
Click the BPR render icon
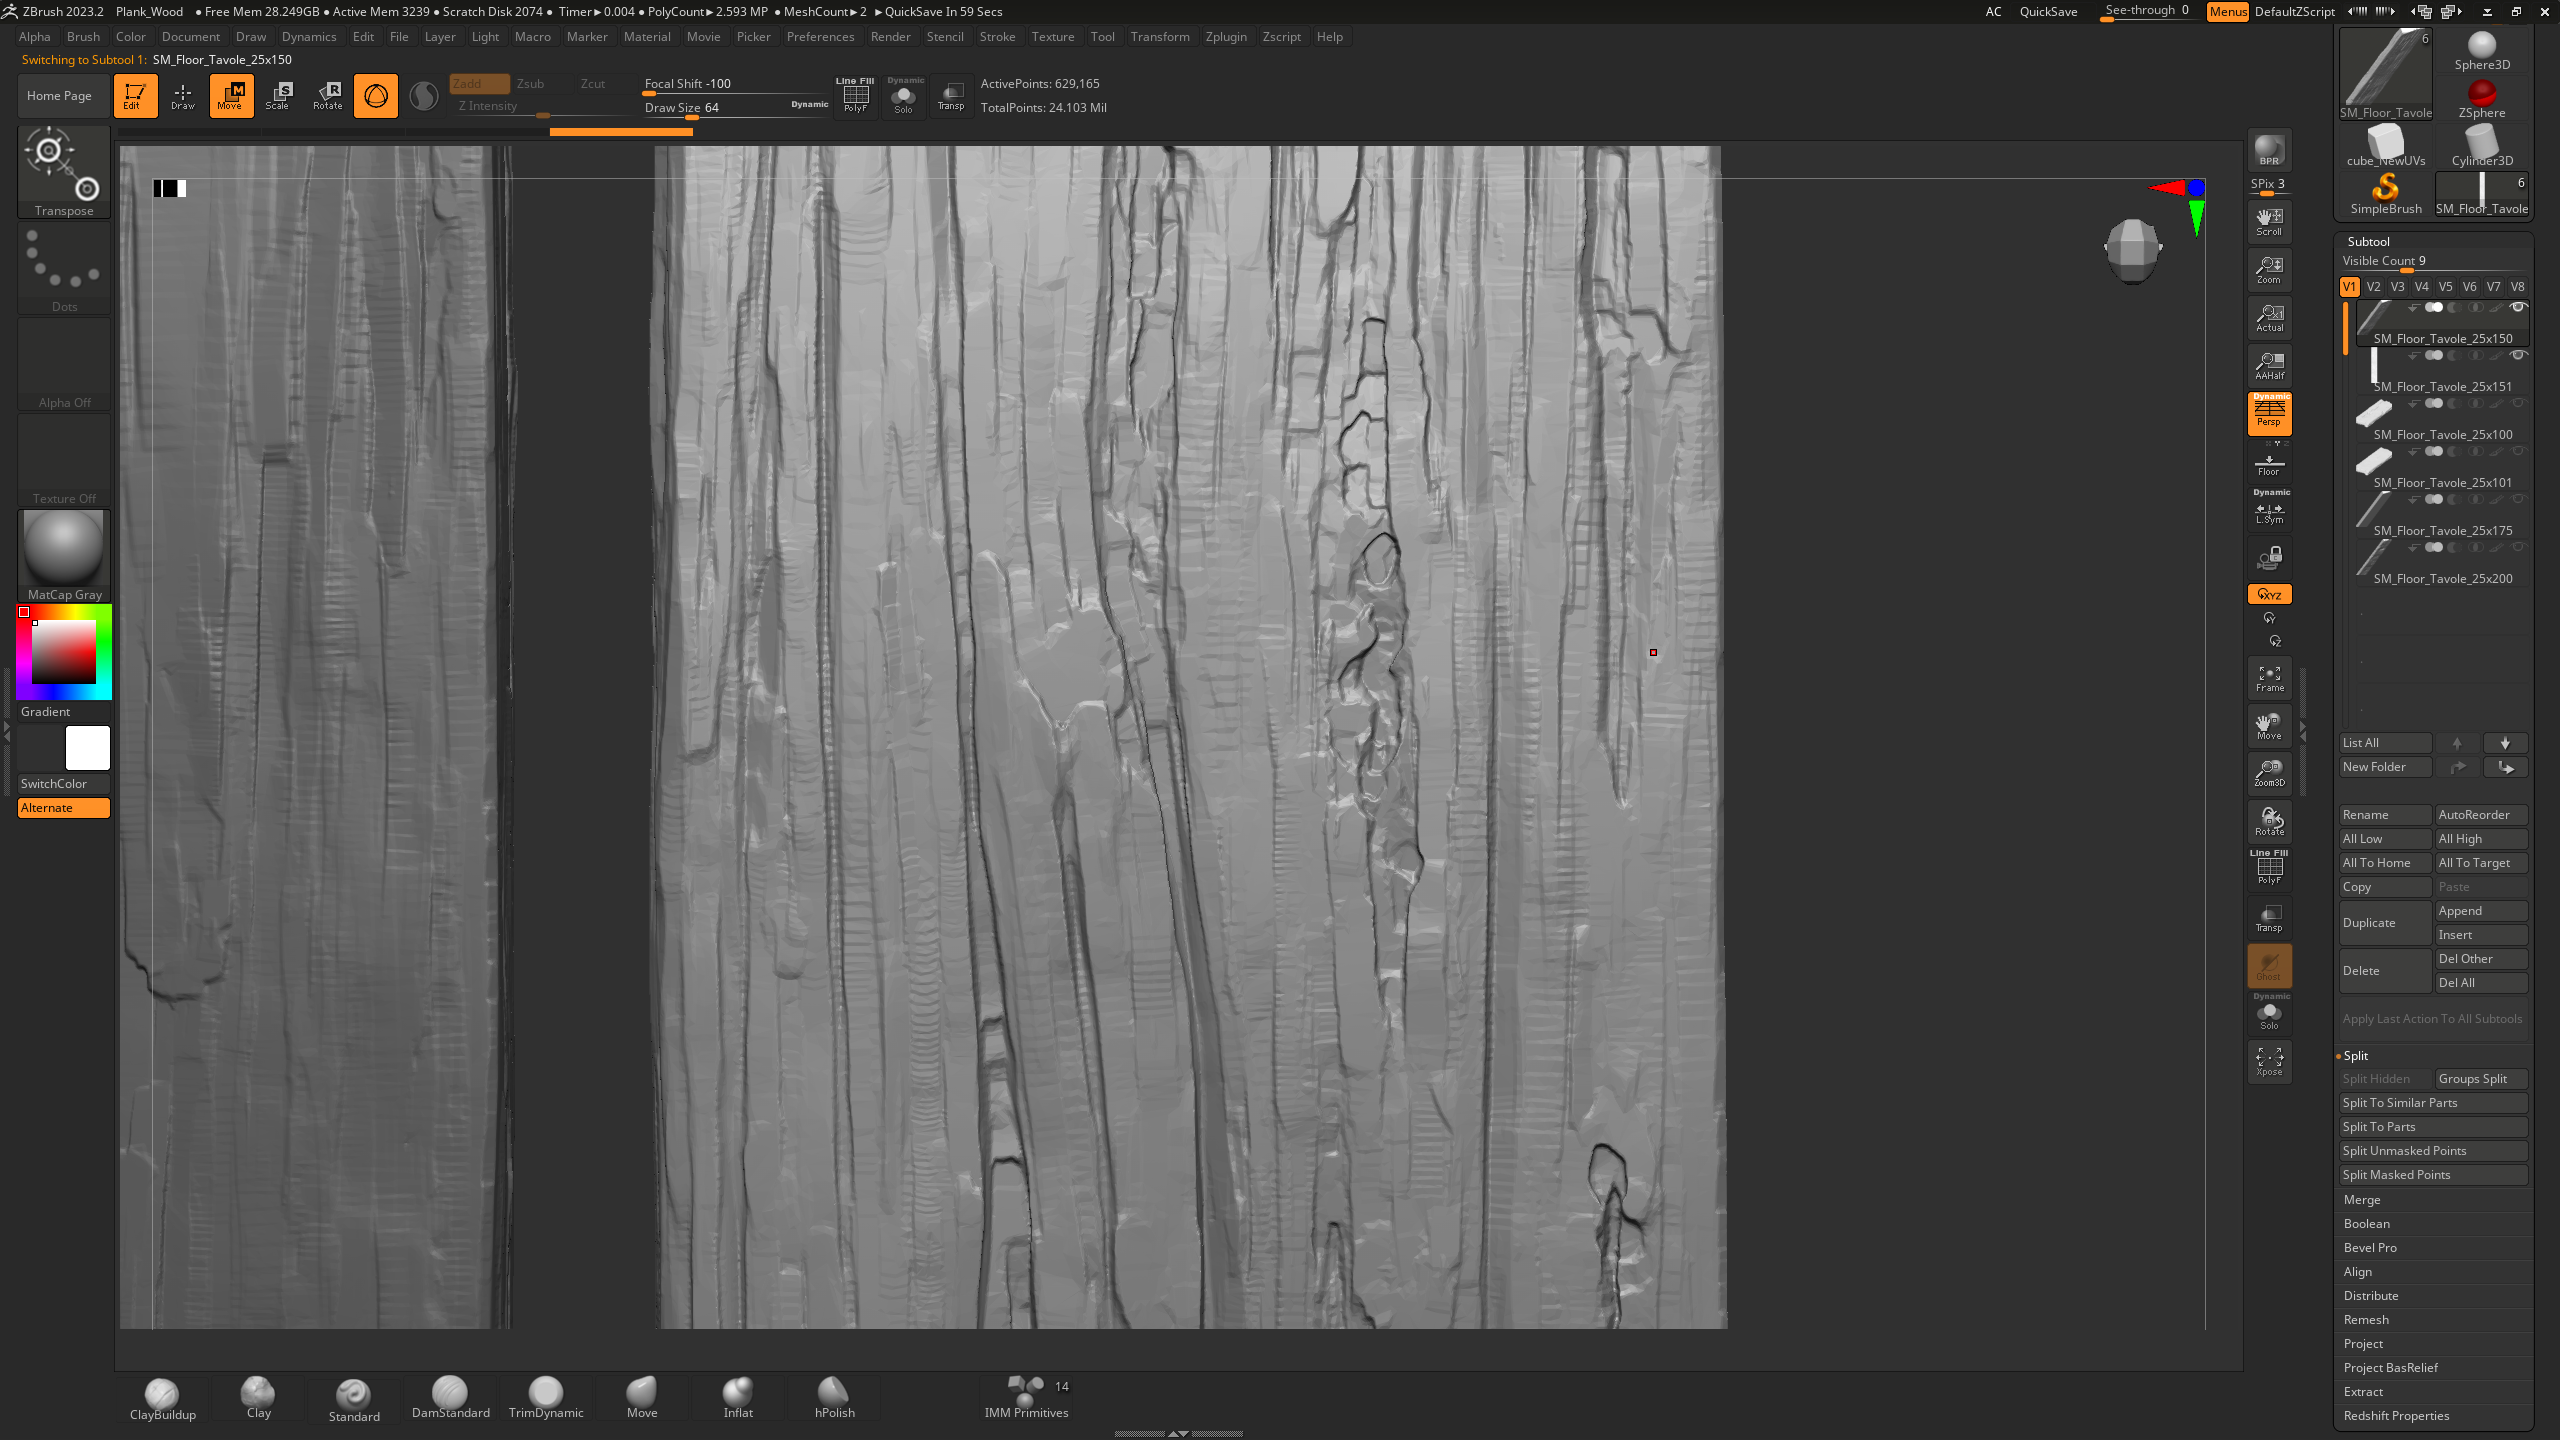(x=2269, y=150)
